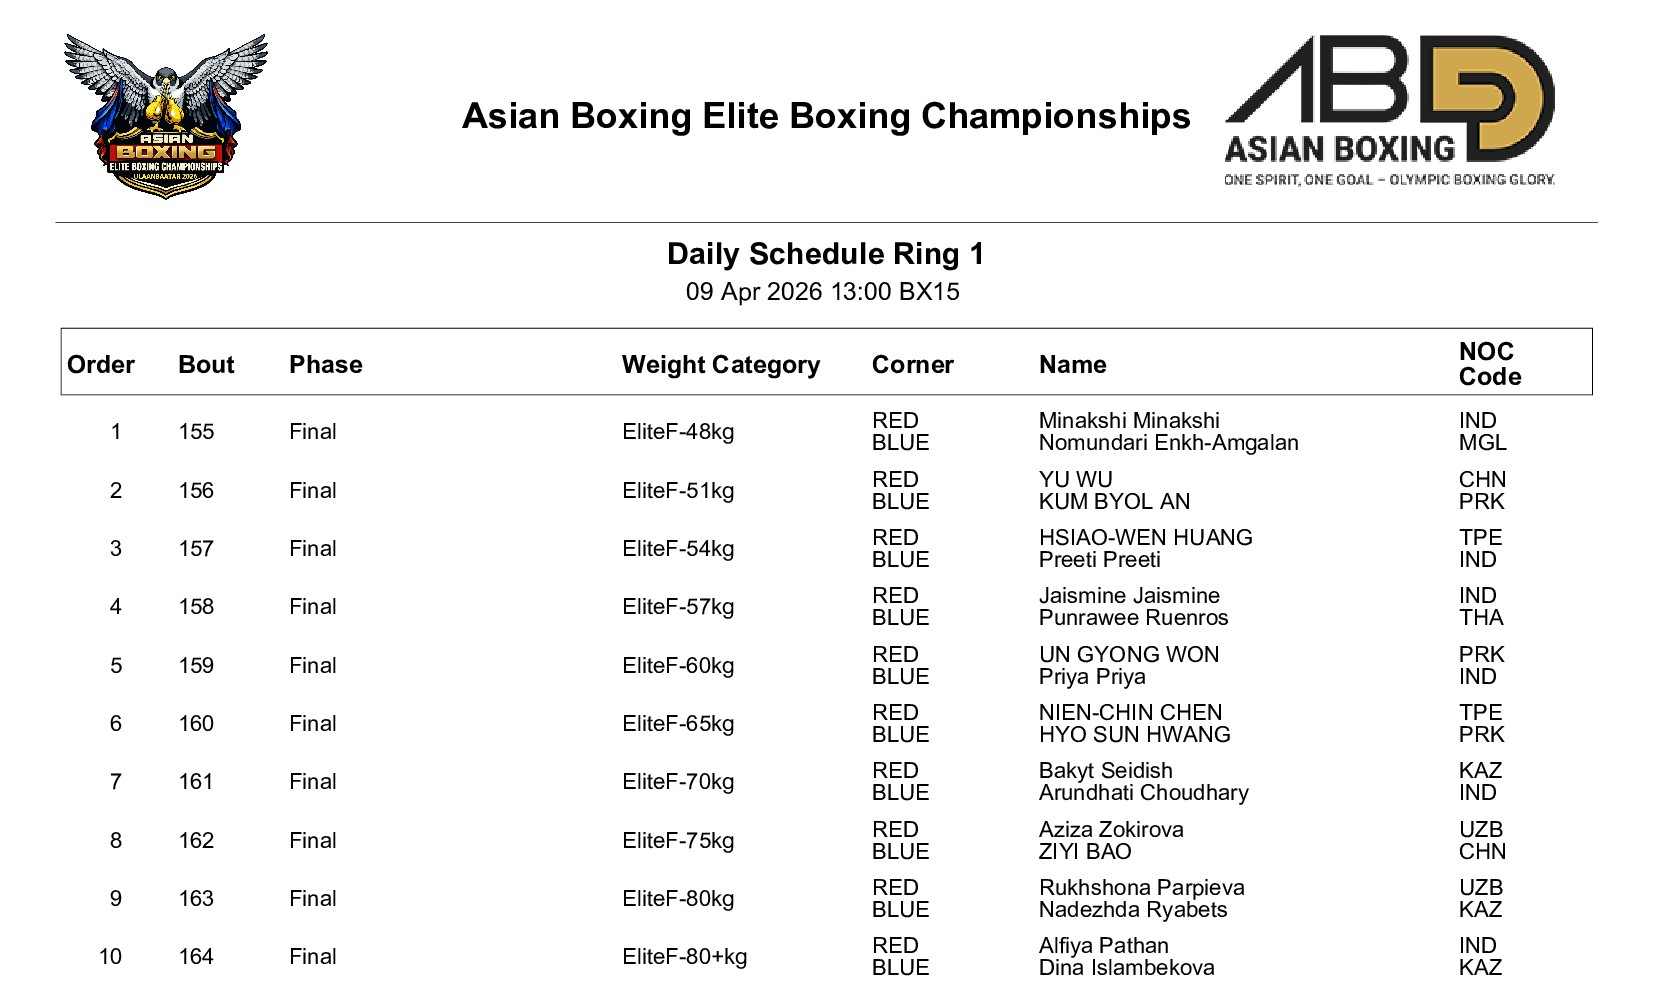Image resolution: width=1654 pixels, height=993 pixels.
Task: Click bout number 156
Action: [196, 491]
